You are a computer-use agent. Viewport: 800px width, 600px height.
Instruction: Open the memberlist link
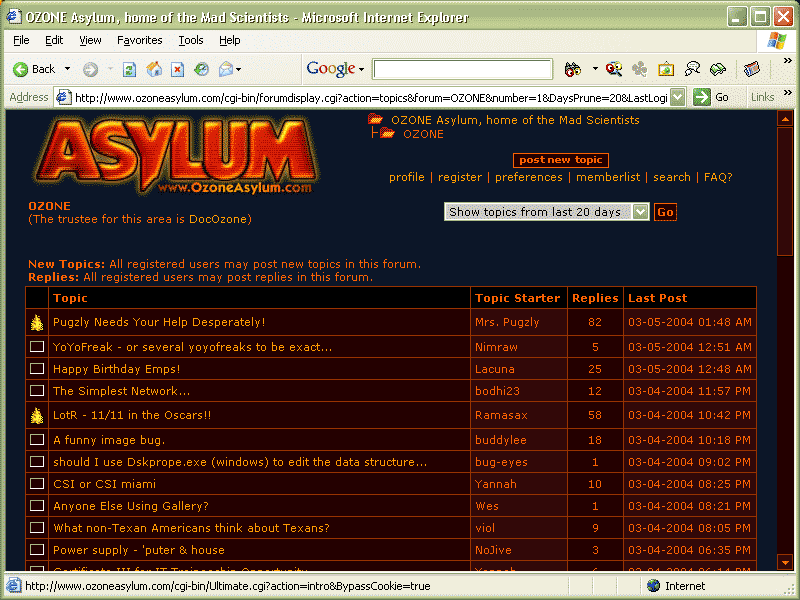coord(608,177)
